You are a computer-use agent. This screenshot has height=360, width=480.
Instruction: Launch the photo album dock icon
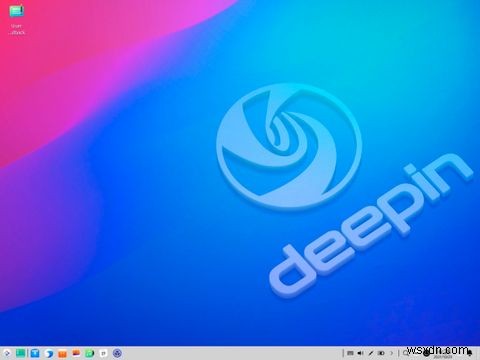pyautogui.click(x=76, y=353)
